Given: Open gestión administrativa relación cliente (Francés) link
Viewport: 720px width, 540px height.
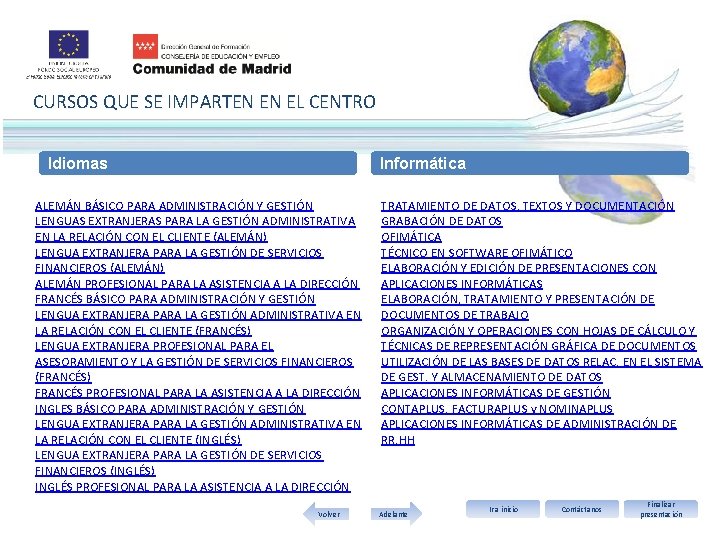Looking at the screenshot, I should click(x=198, y=323).
